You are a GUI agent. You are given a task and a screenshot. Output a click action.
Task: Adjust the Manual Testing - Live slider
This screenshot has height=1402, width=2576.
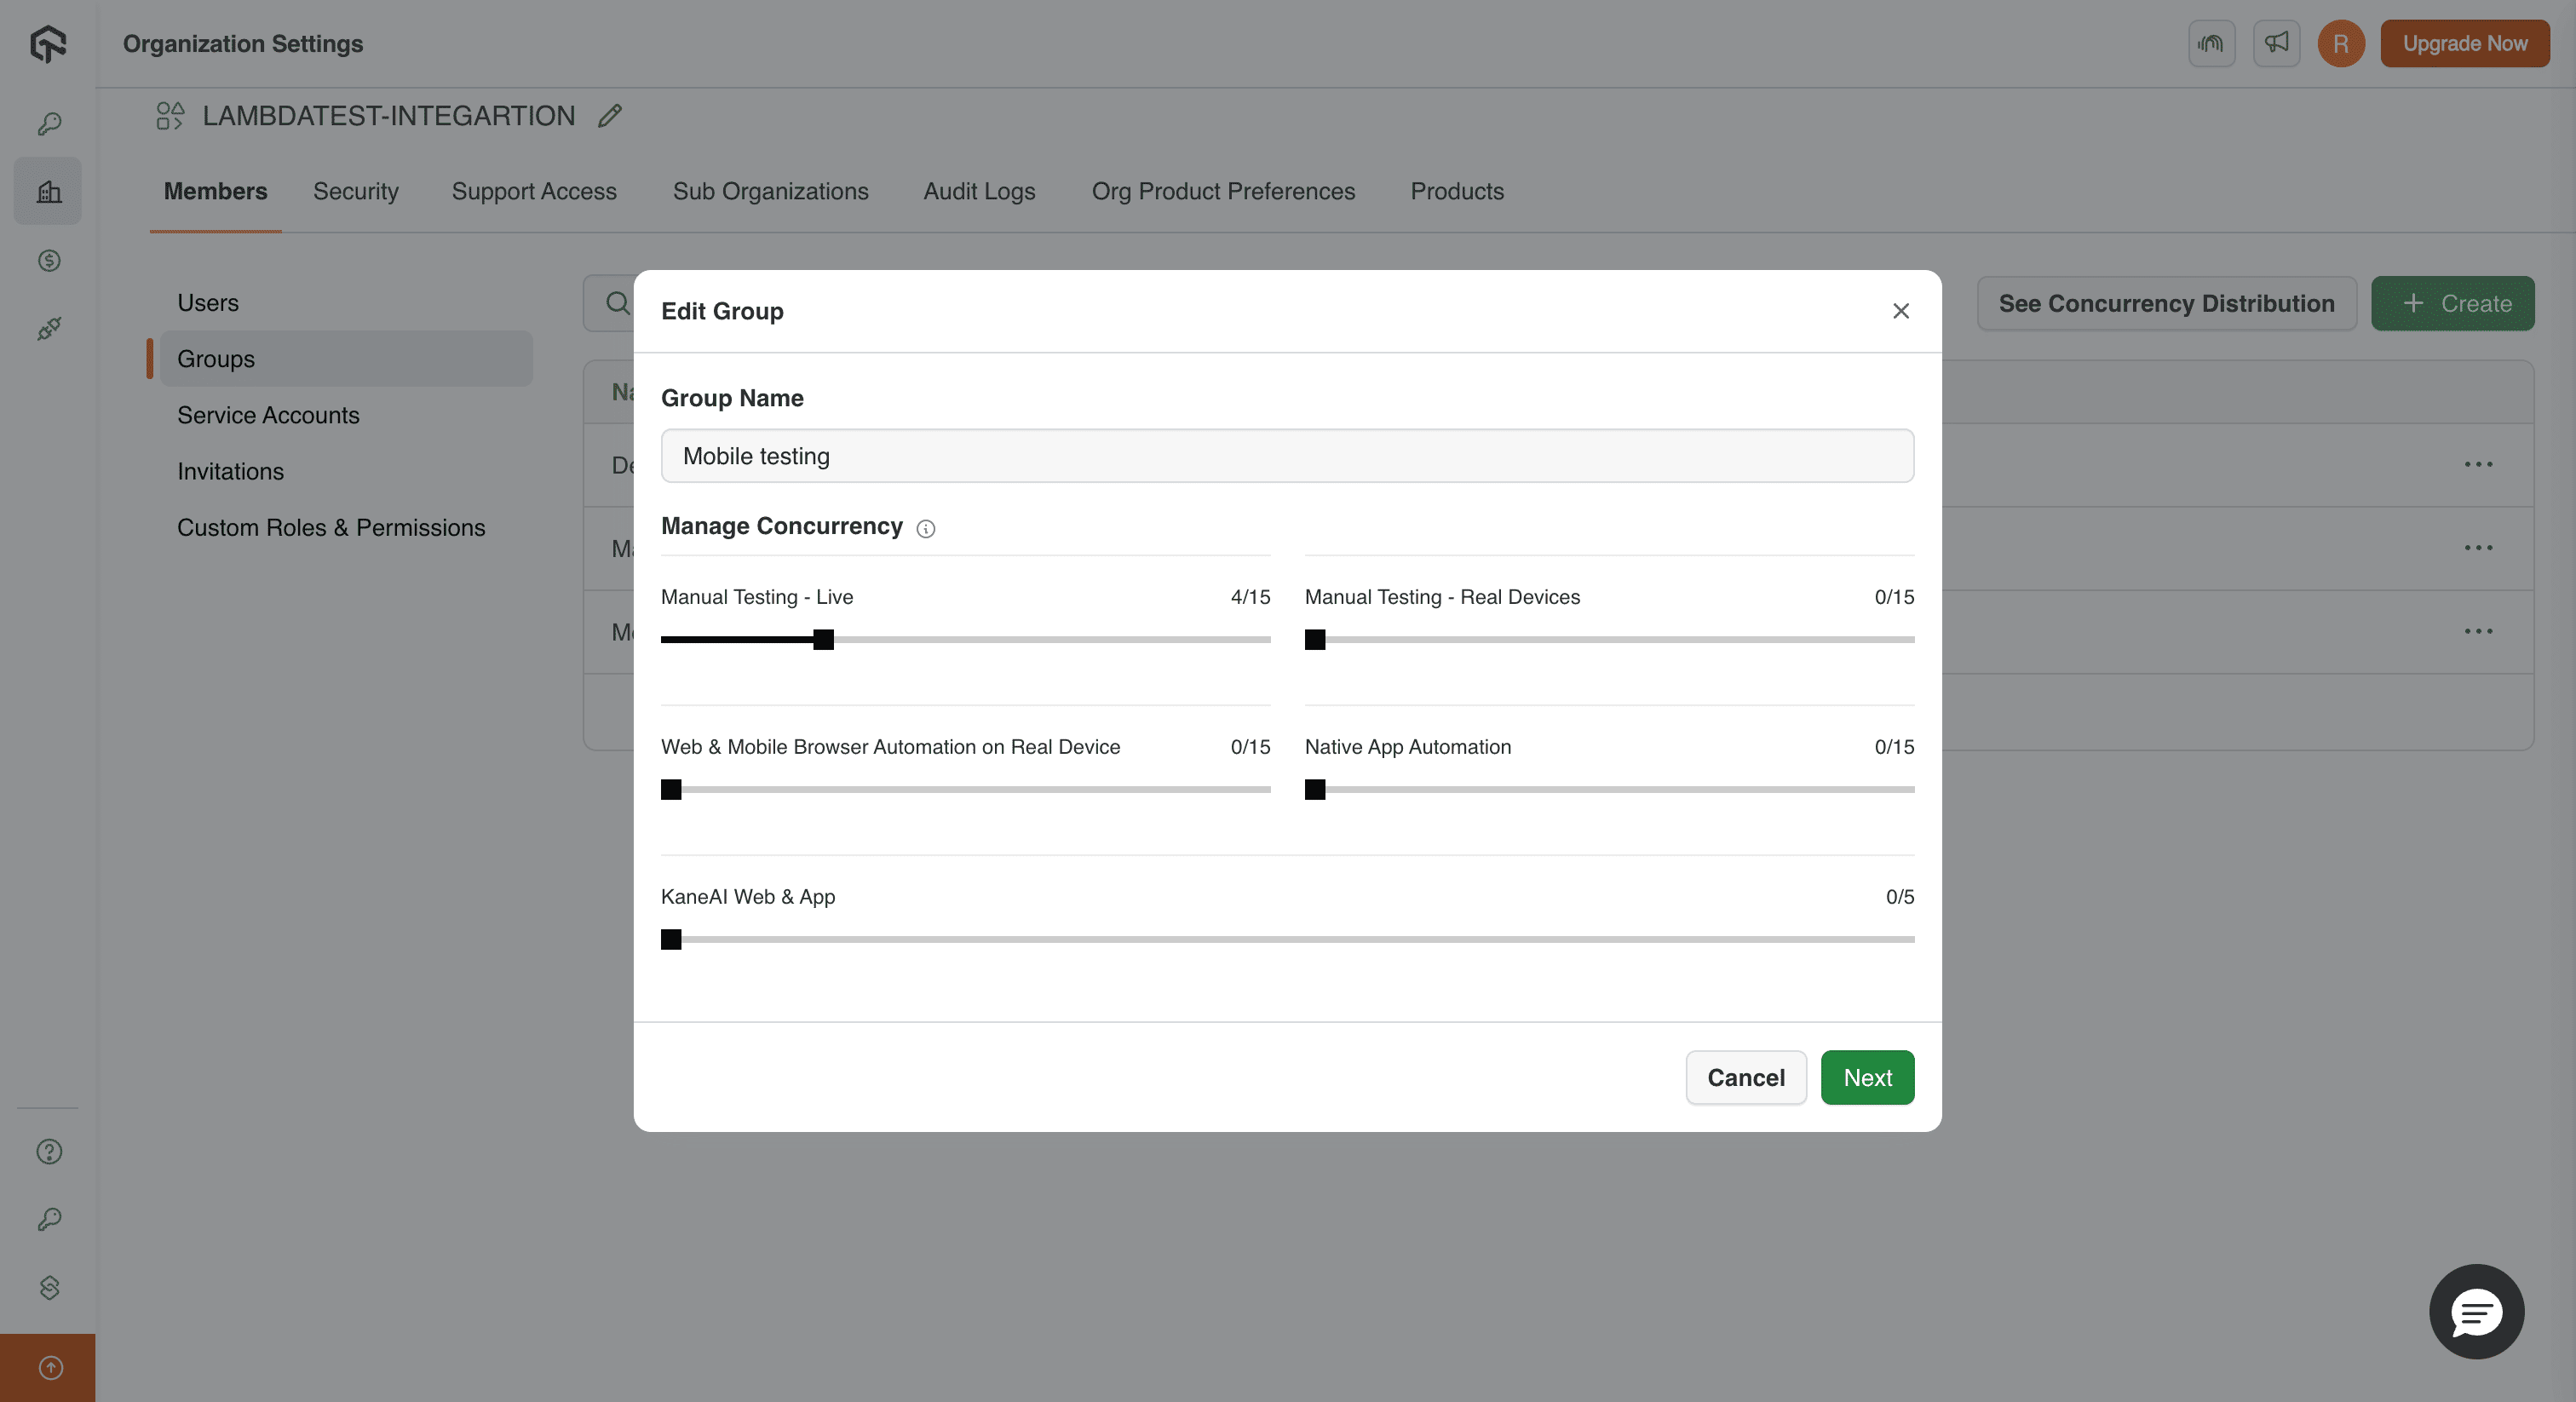point(823,640)
